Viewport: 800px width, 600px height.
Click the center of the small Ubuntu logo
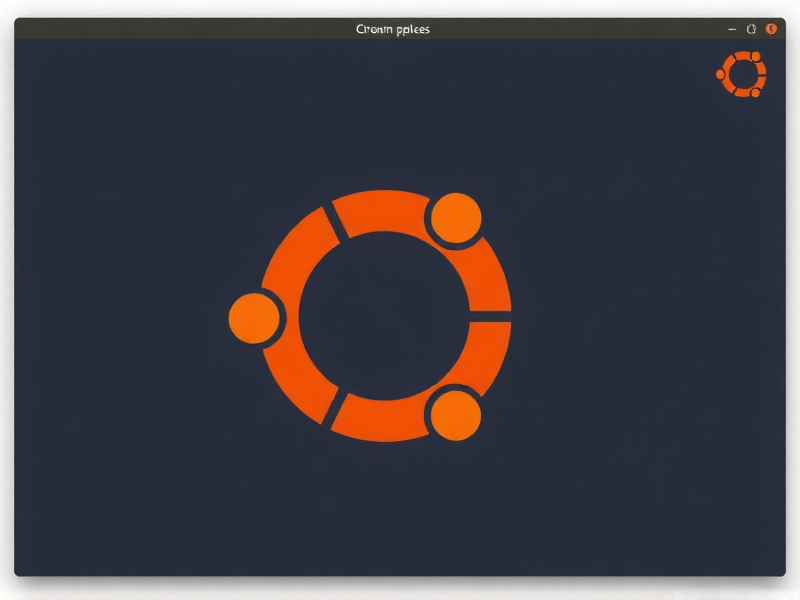click(x=743, y=74)
